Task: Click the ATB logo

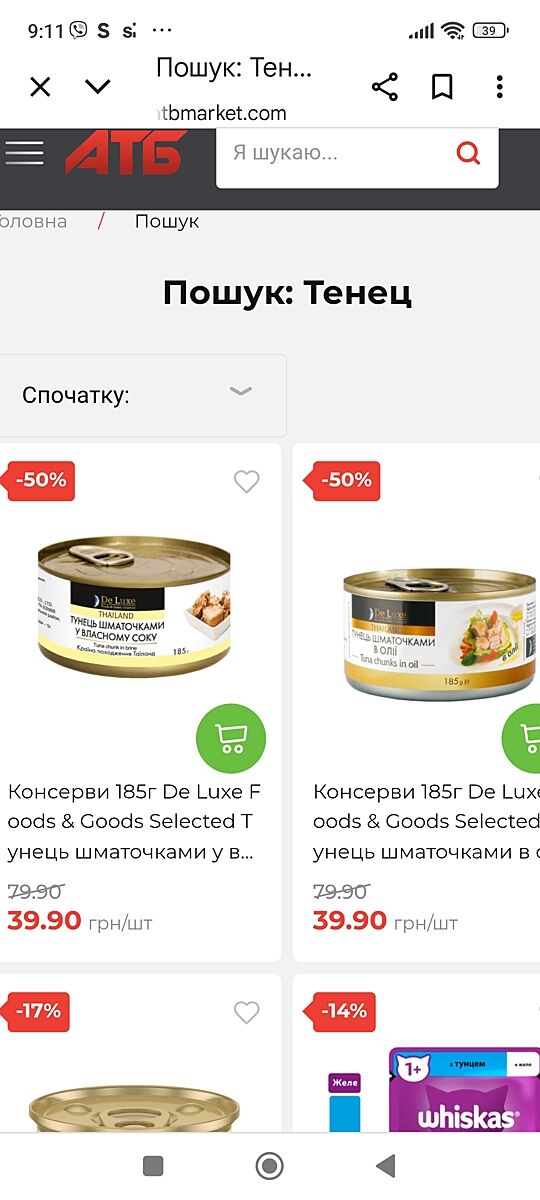Action: pyautogui.click(x=124, y=153)
